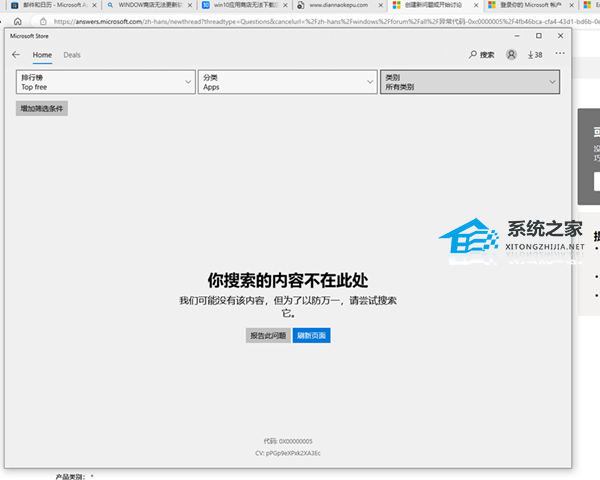Open the Store more options menu
This screenshot has width=600, height=480.
click(x=560, y=55)
